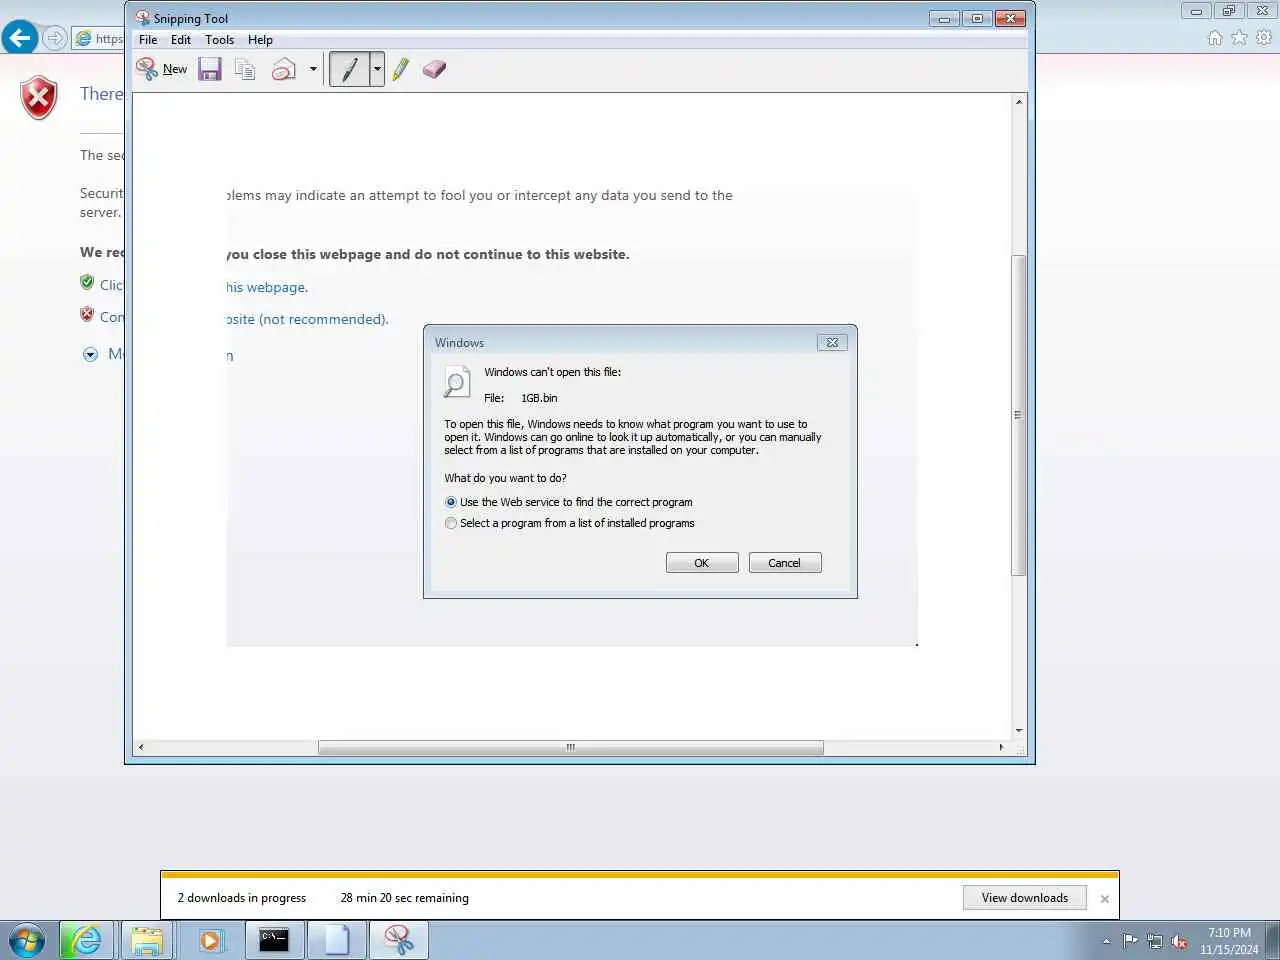Open the Send Snip dropdown arrow
This screenshot has height=960, width=1280.
(313, 69)
